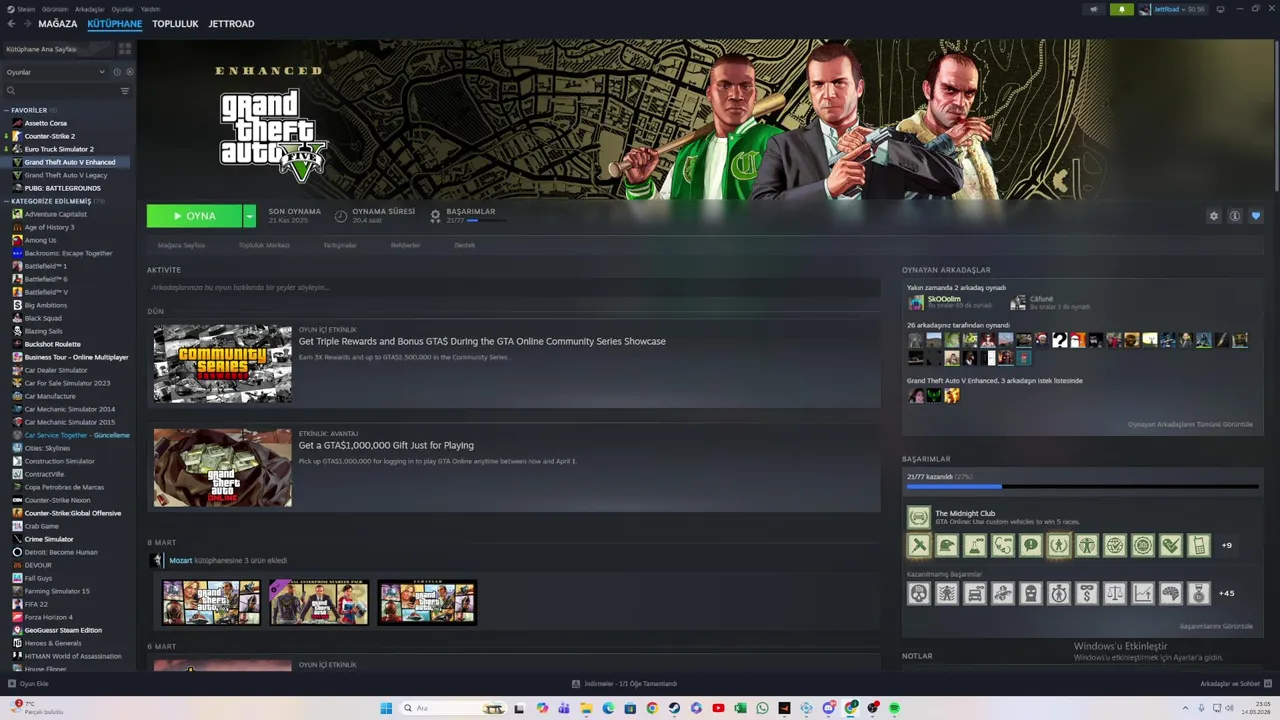Toggle favorite heart icon for the game
Image resolution: width=1280 pixels, height=720 pixels.
(x=1256, y=216)
